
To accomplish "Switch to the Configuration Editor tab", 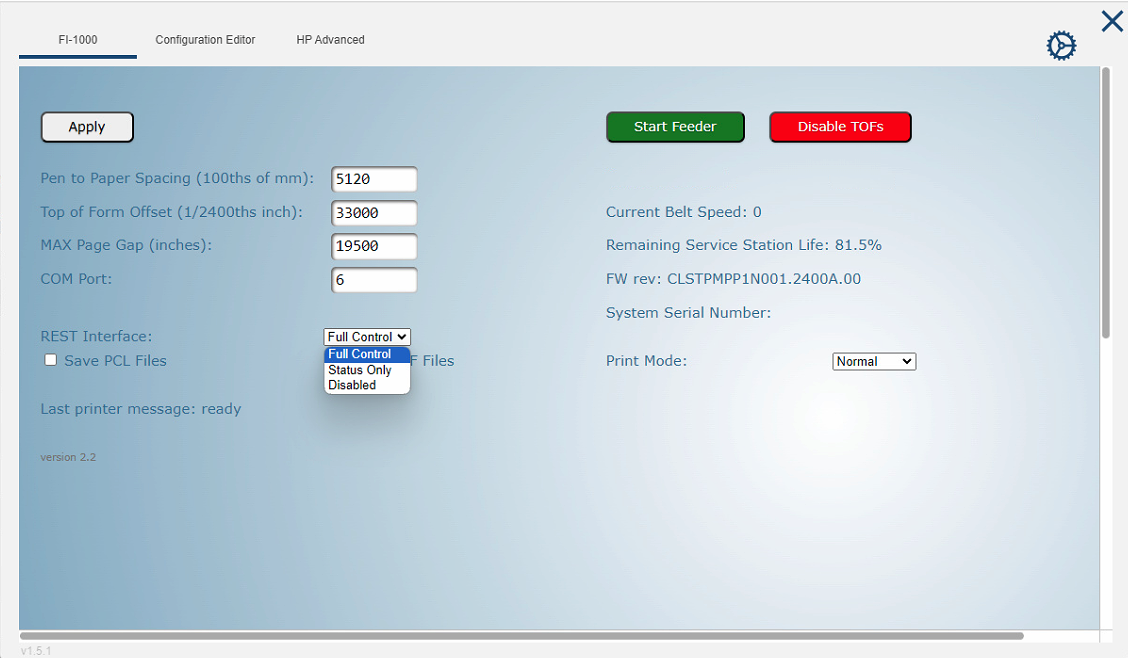I will [x=205, y=40].
